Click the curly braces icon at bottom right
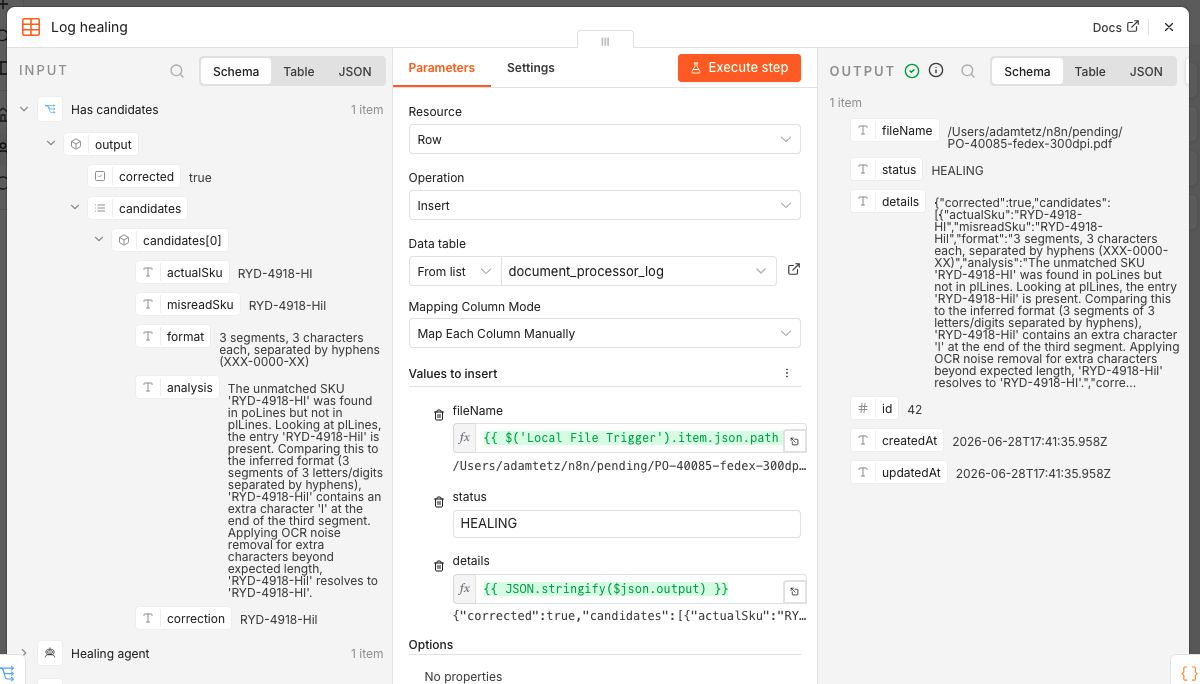This screenshot has height=684, width=1200. click(x=1188, y=672)
